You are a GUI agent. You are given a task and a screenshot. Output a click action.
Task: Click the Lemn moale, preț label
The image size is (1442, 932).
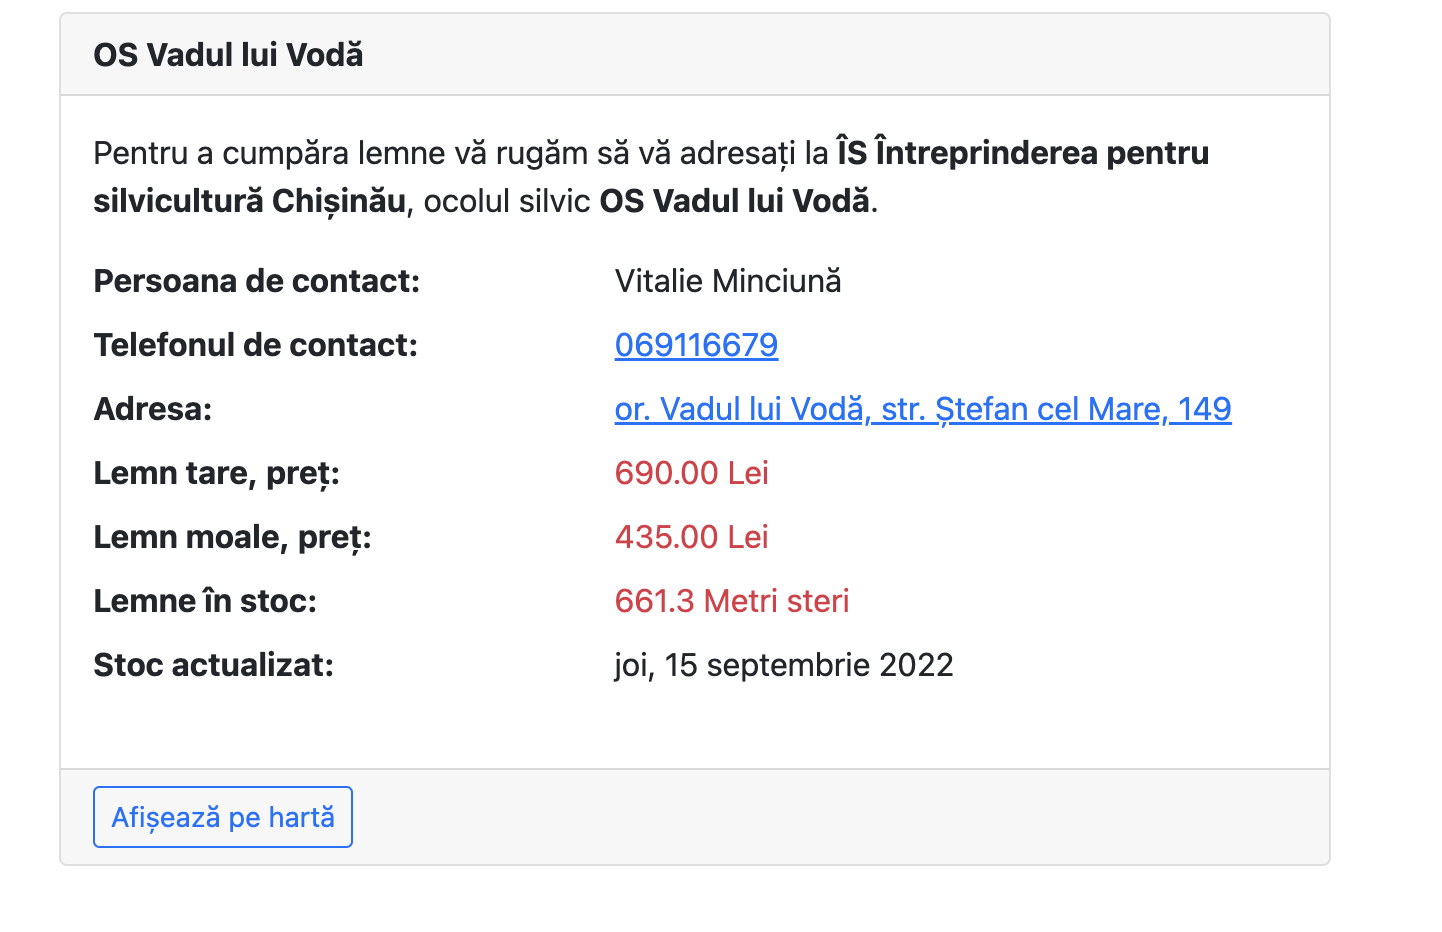(232, 537)
